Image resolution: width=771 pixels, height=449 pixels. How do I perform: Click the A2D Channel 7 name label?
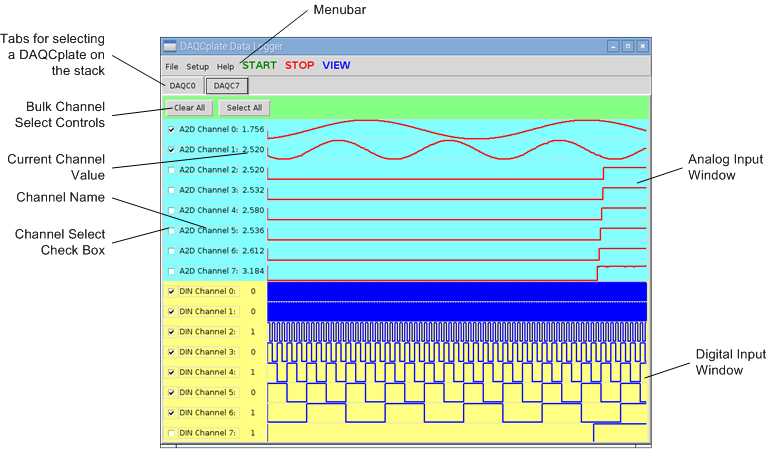[x=208, y=271]
